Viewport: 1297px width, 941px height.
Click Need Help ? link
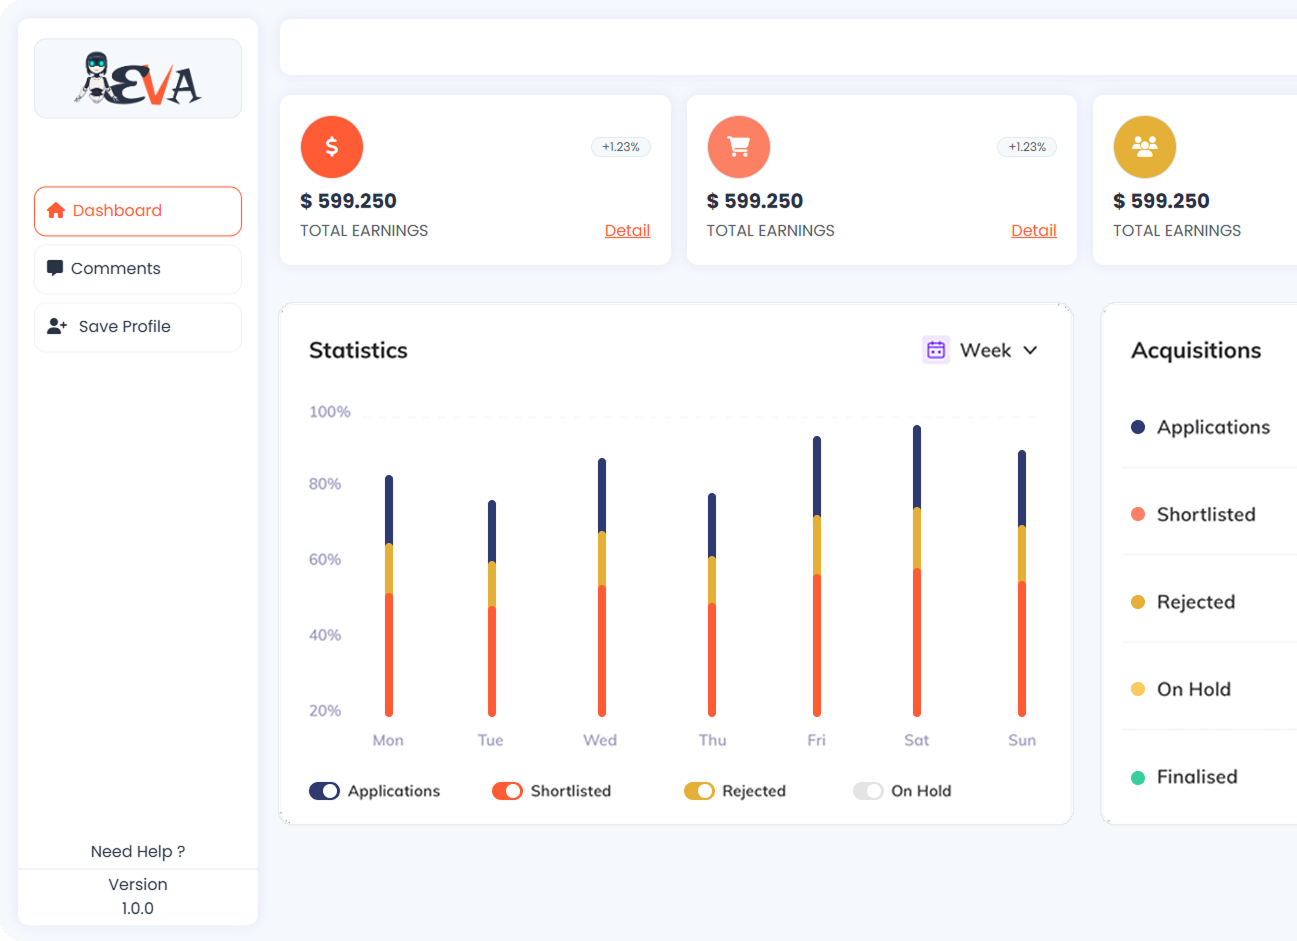pyautogui.click(x=138, y=852)
